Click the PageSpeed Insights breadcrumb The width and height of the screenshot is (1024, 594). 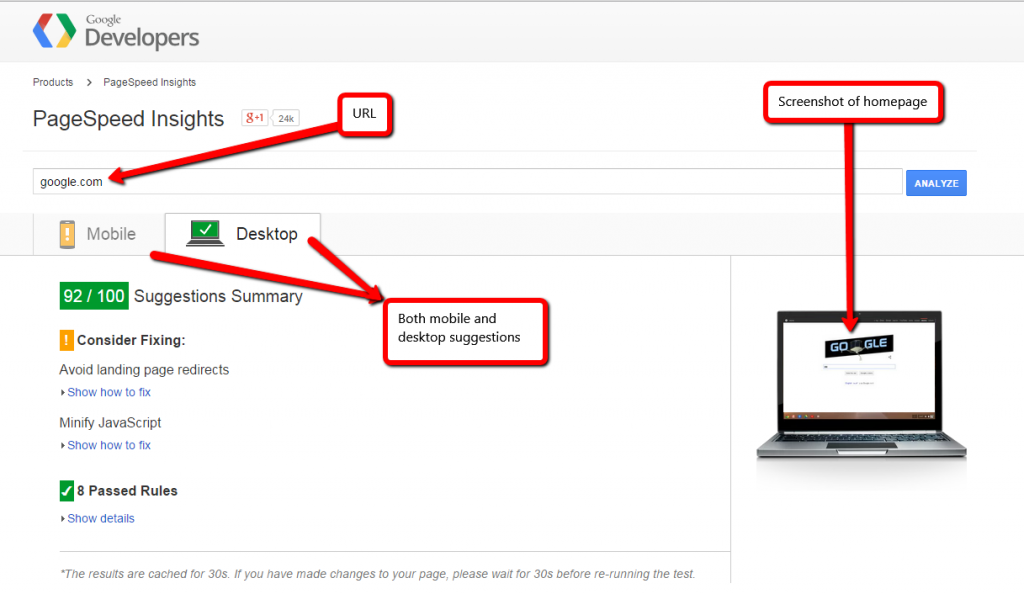(149, 82)
